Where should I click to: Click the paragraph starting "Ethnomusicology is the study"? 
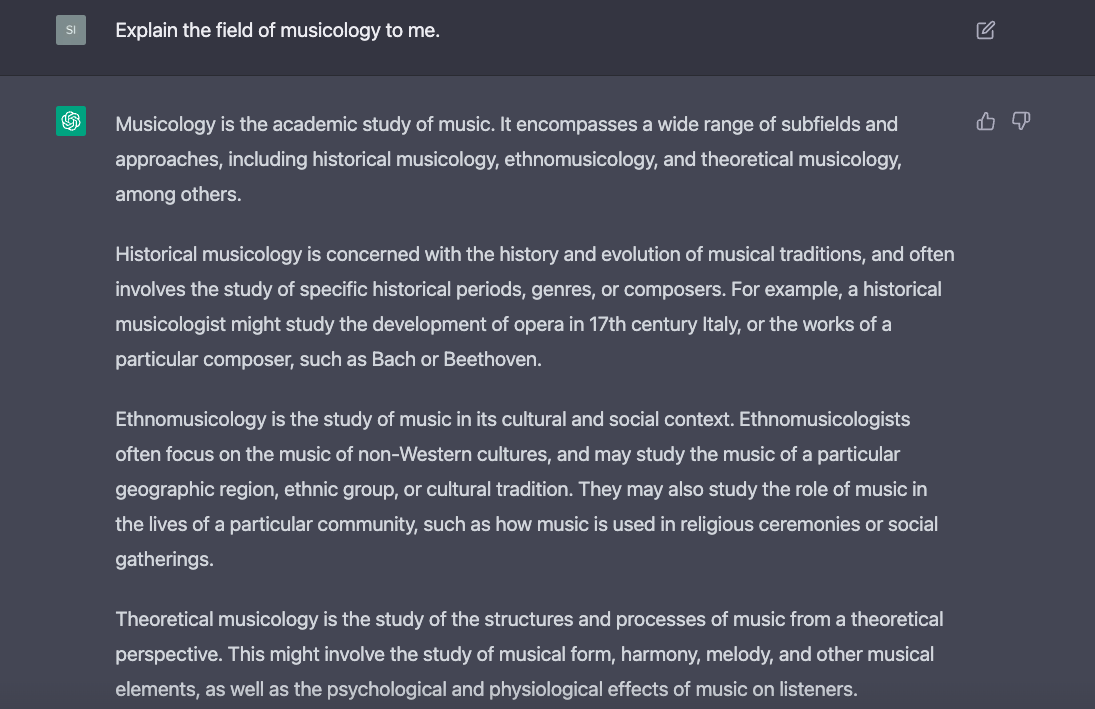coord(526,489)
